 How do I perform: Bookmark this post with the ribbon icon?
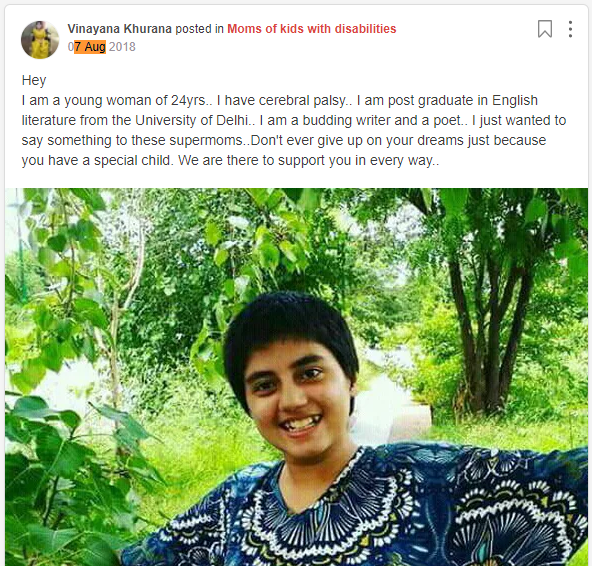point(544,29)
